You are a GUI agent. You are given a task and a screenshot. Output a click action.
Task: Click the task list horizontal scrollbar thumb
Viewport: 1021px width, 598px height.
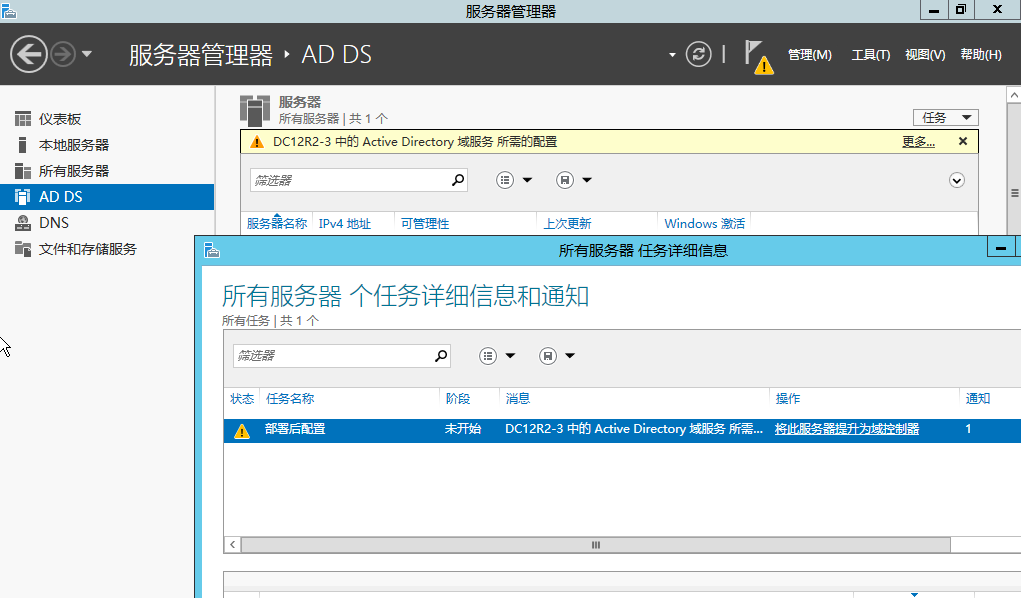[596, 545]
